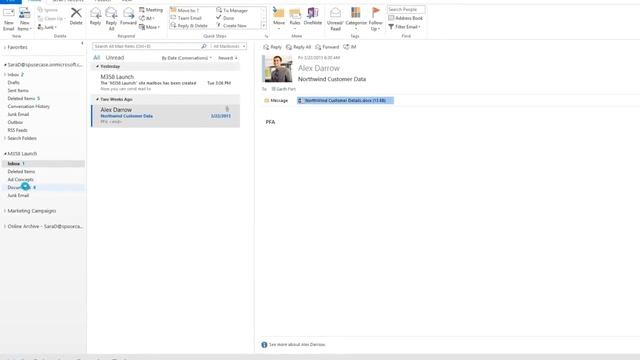Create a New Email from the ribbon
640x360 pixels.
9,19
